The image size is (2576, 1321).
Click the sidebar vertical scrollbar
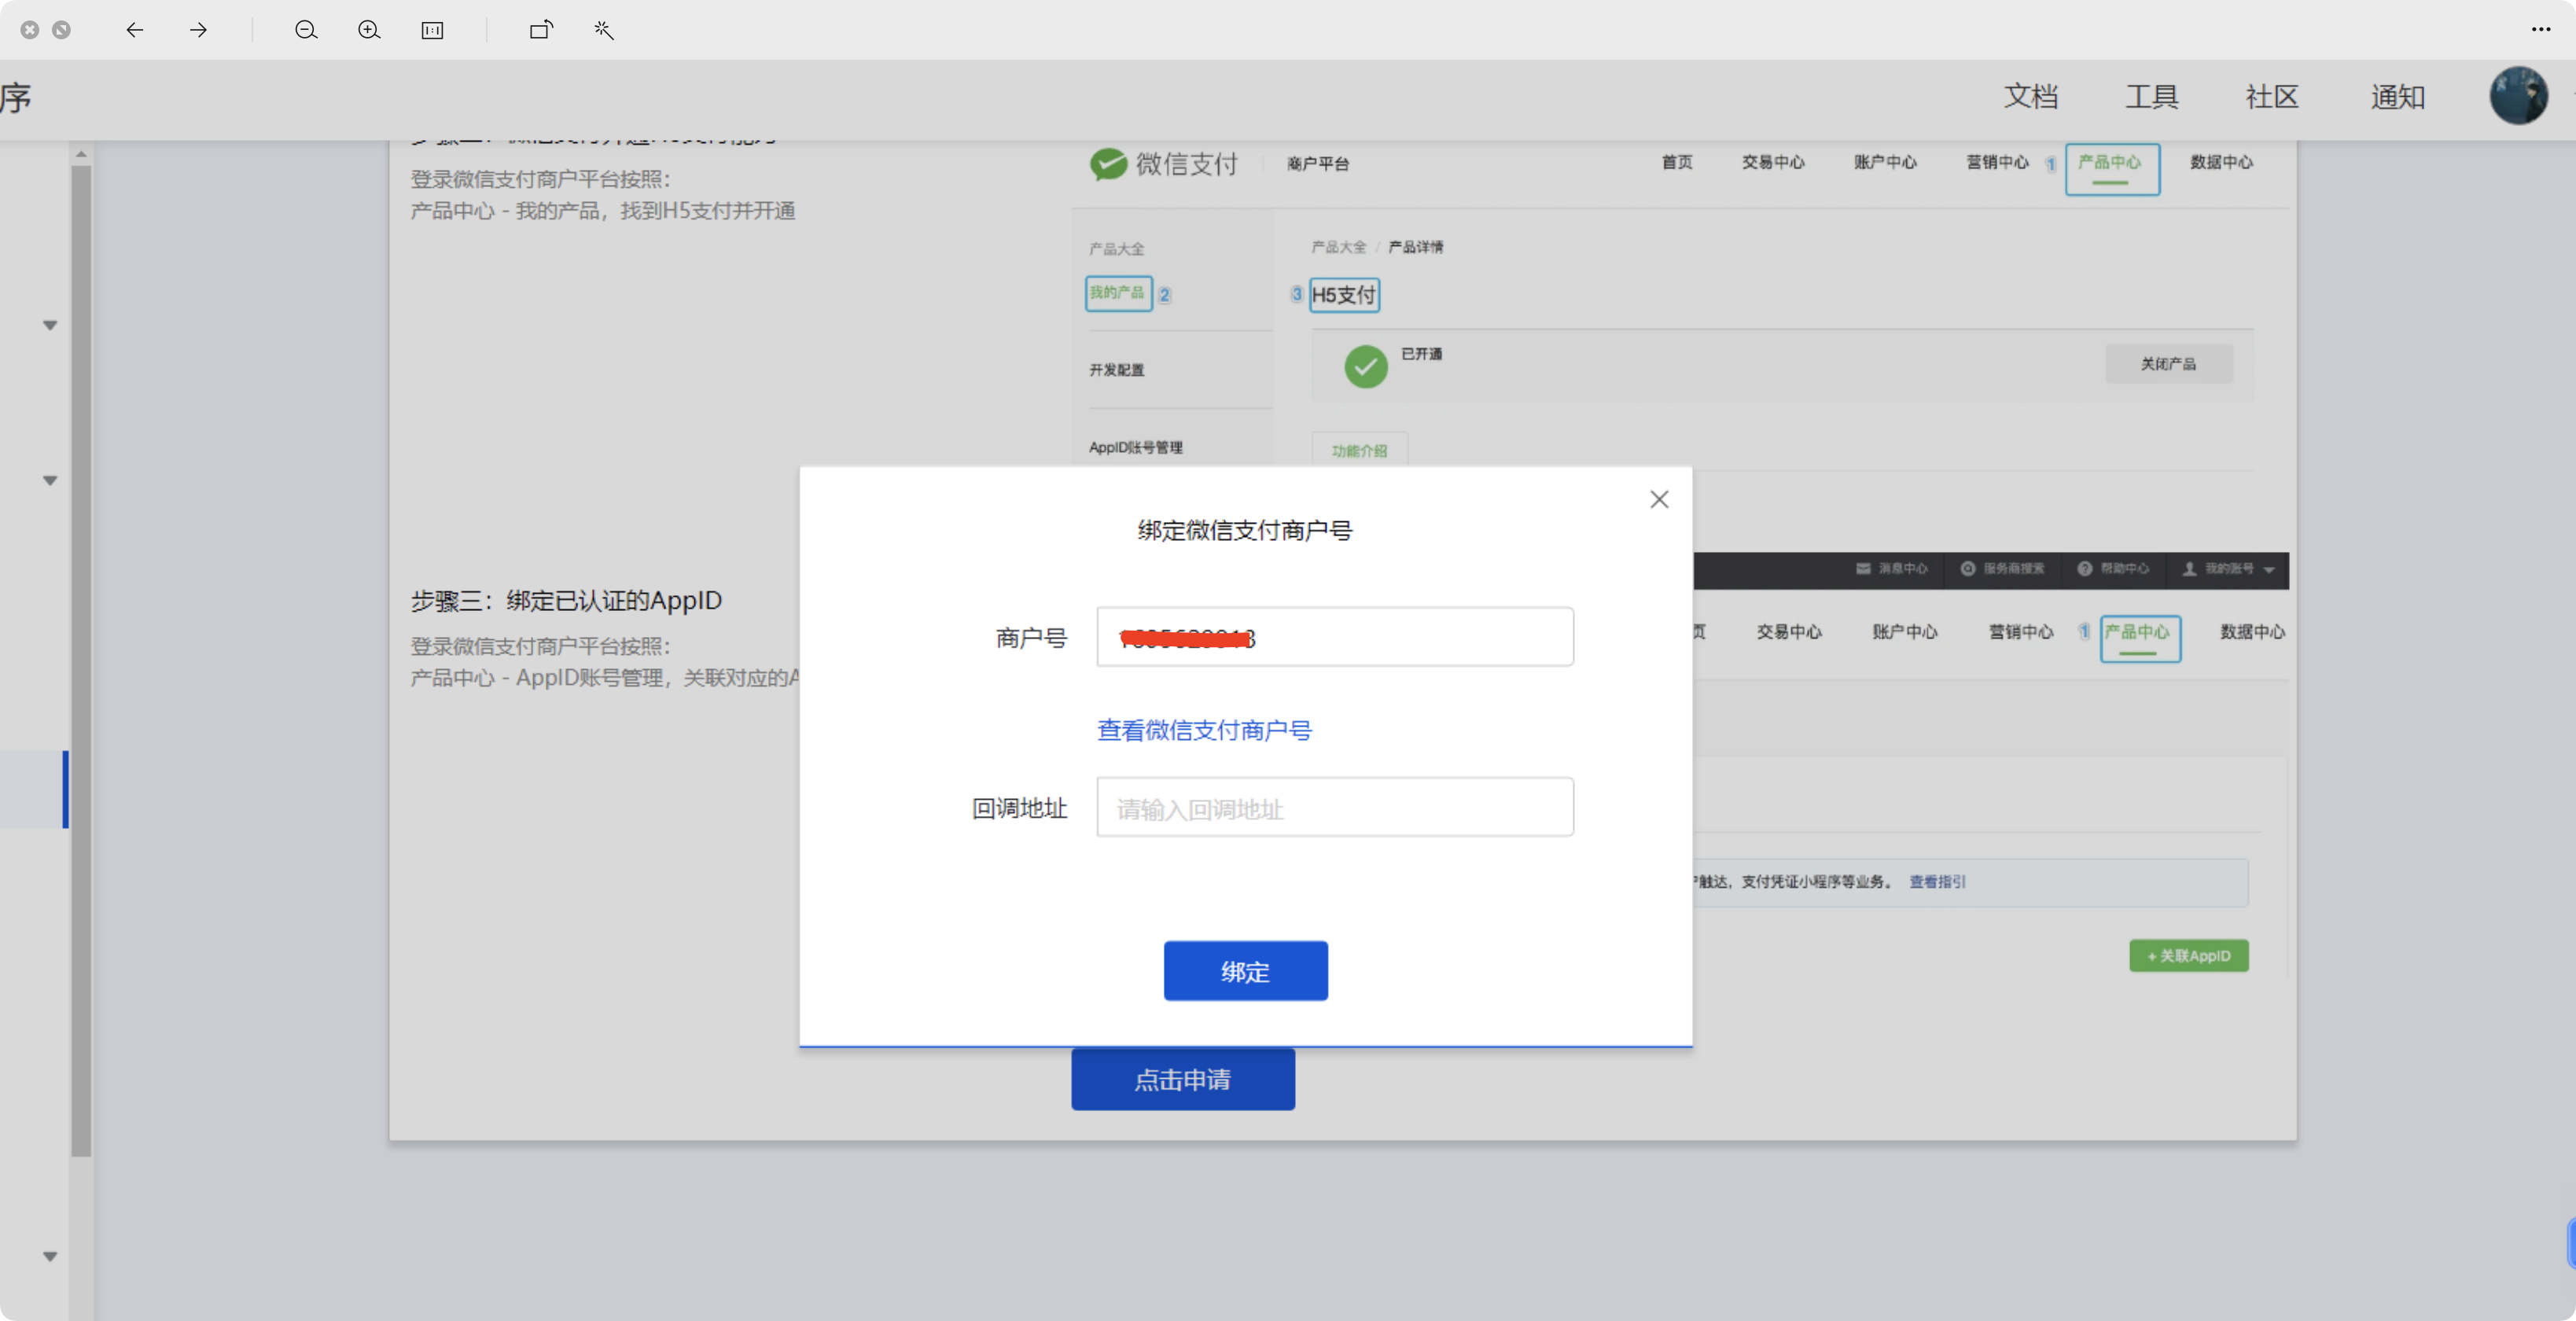(81, 660)
